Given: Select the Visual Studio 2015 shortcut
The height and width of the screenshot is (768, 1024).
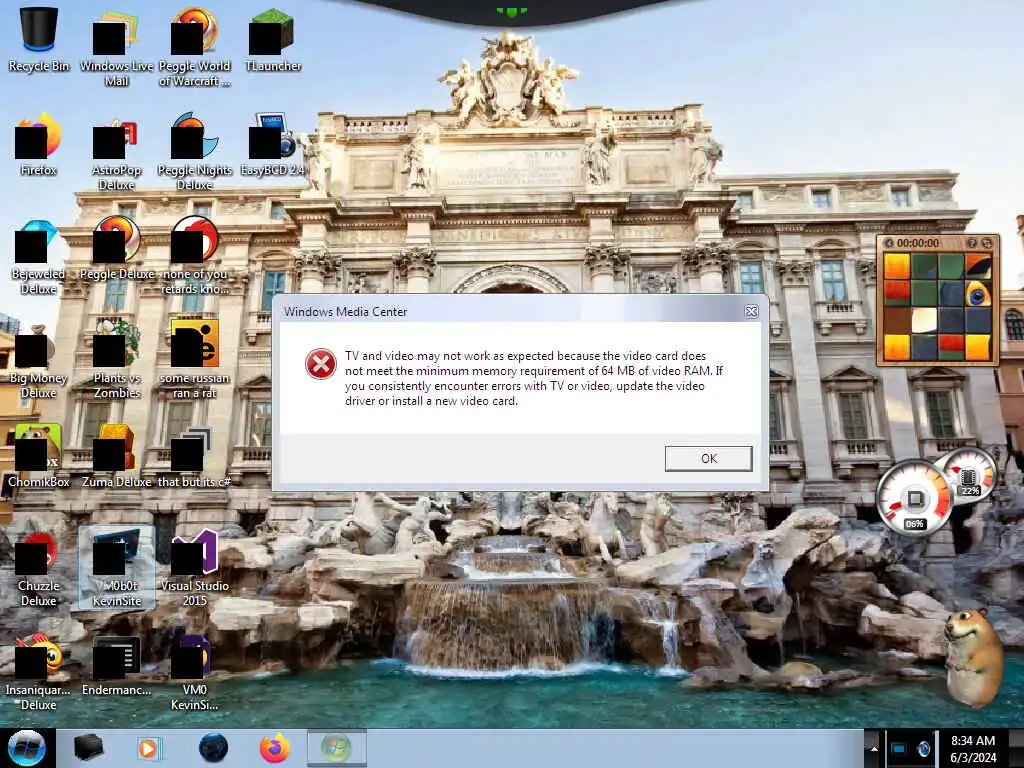Looking at the screenshot, I should click(x=195, y=568).
